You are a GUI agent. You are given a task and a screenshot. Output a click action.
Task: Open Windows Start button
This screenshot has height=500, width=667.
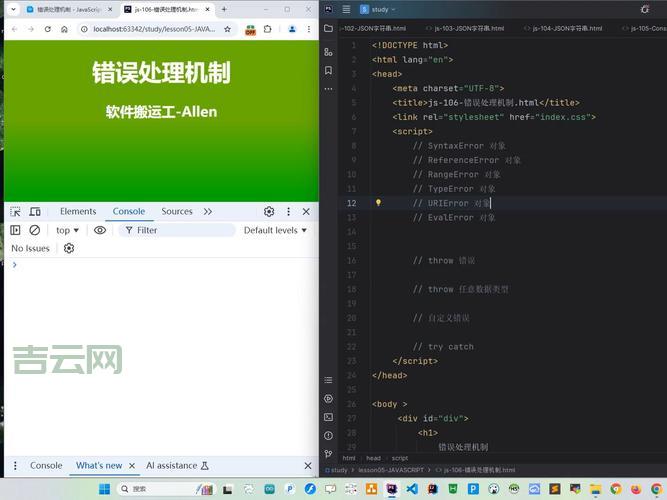tap(105, 489)
